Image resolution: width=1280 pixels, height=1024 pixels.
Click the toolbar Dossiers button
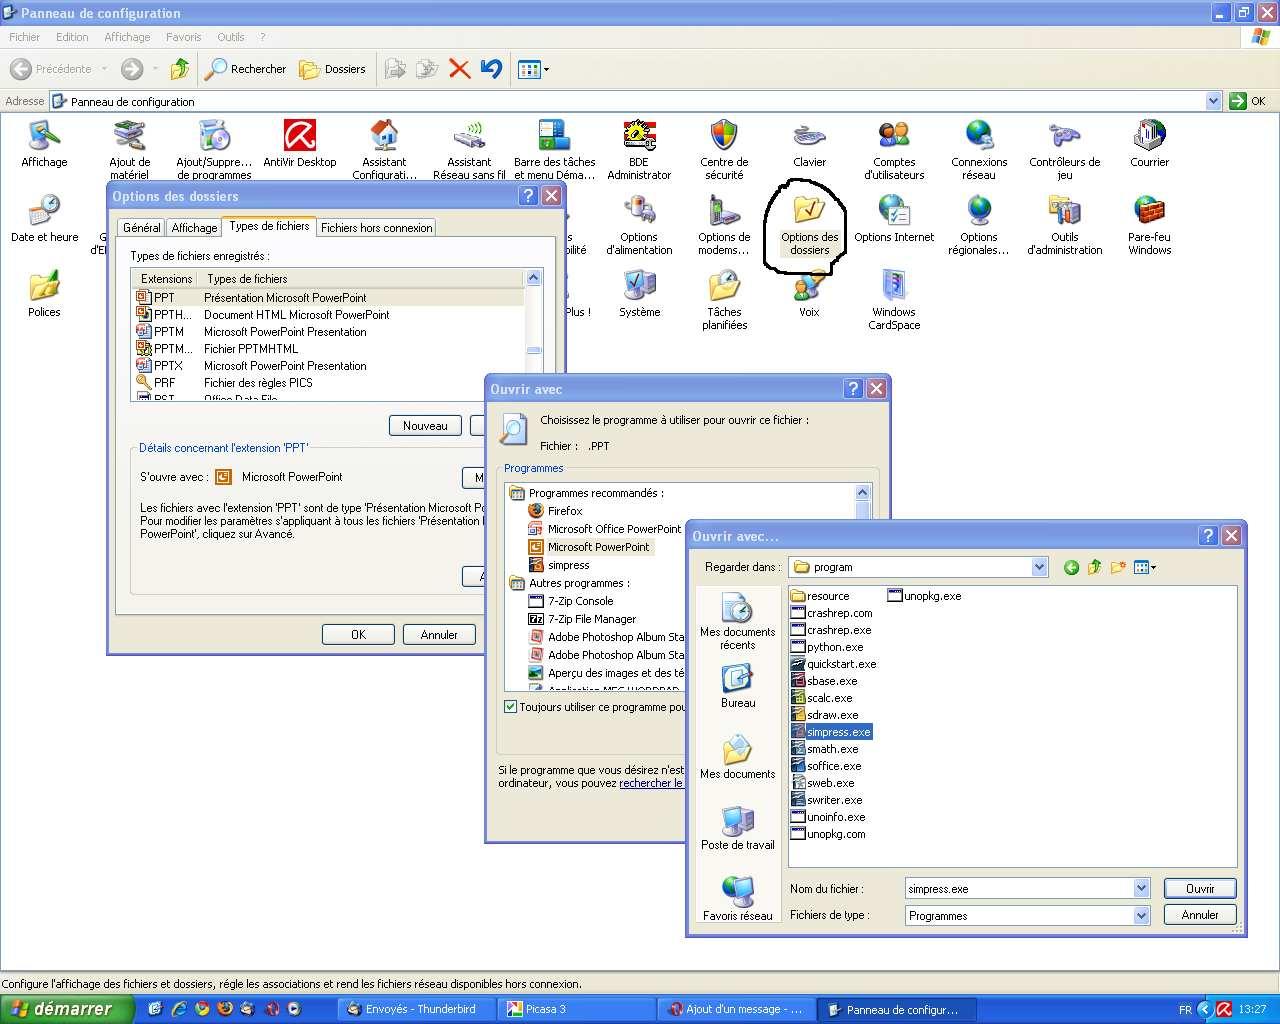tap(333, 69)
